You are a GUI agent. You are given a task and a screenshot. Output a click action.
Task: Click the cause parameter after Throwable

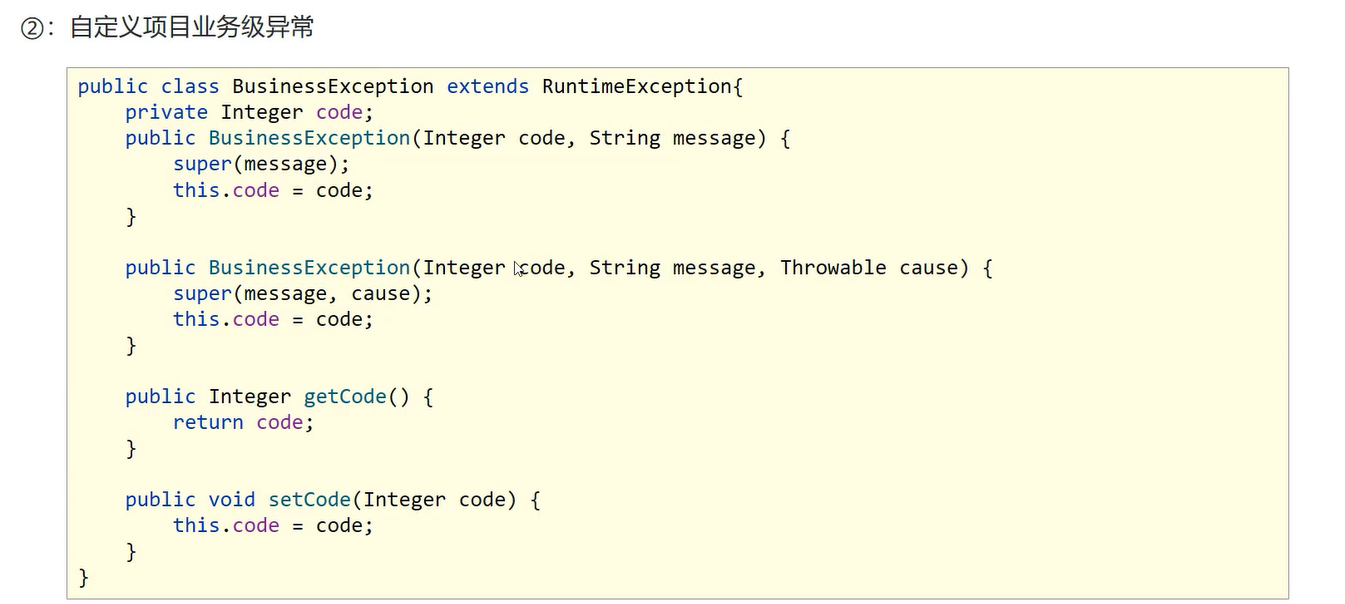[928, 268]
